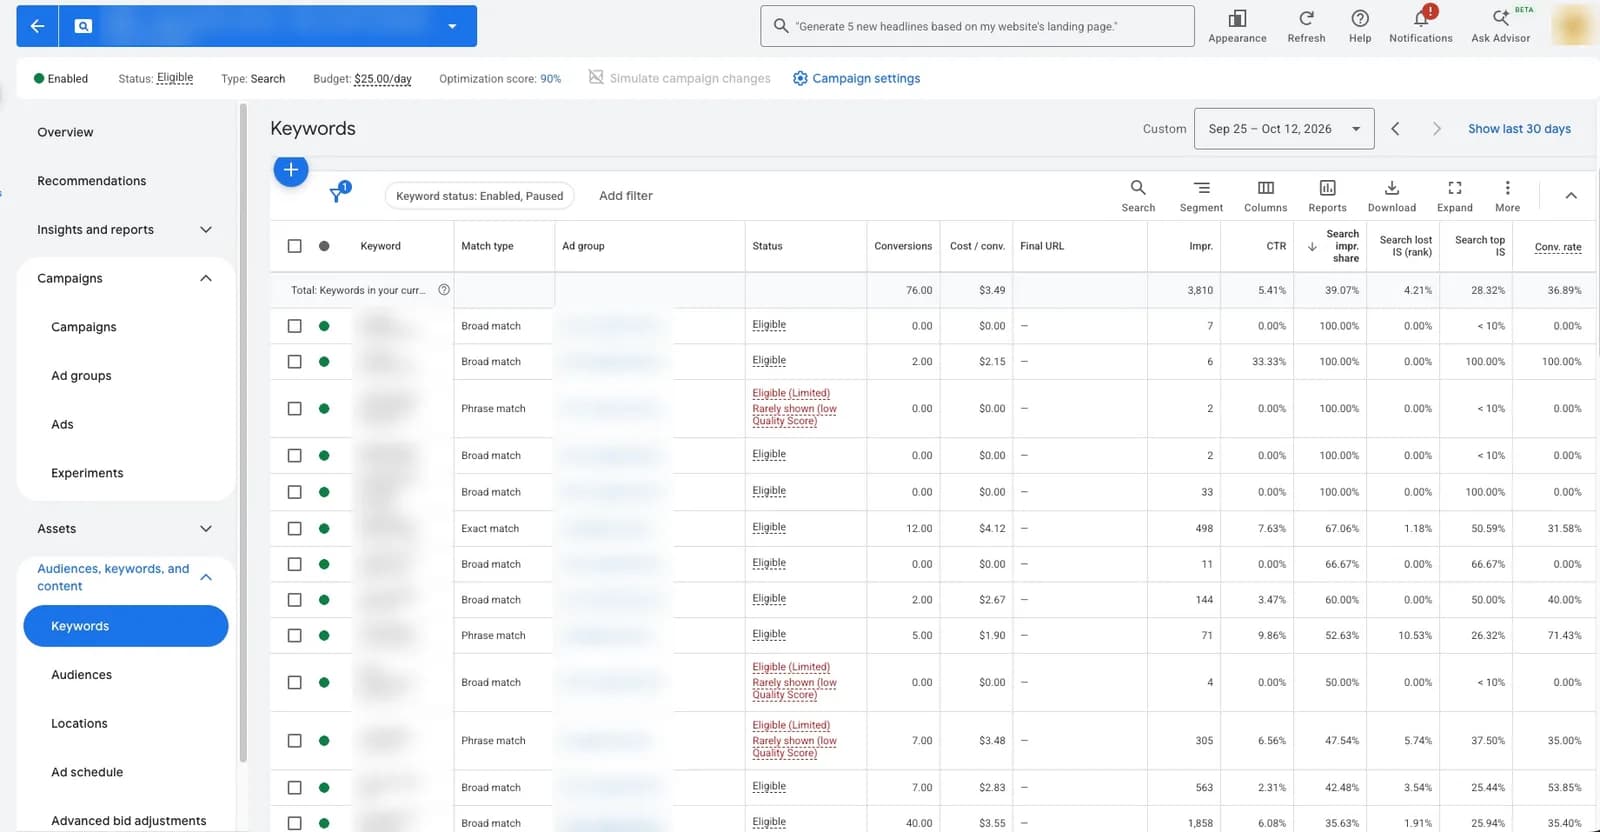Check the keyword row with 498 impressions
Viewport: 1600px width, 832px height.
tap(294, 528)
